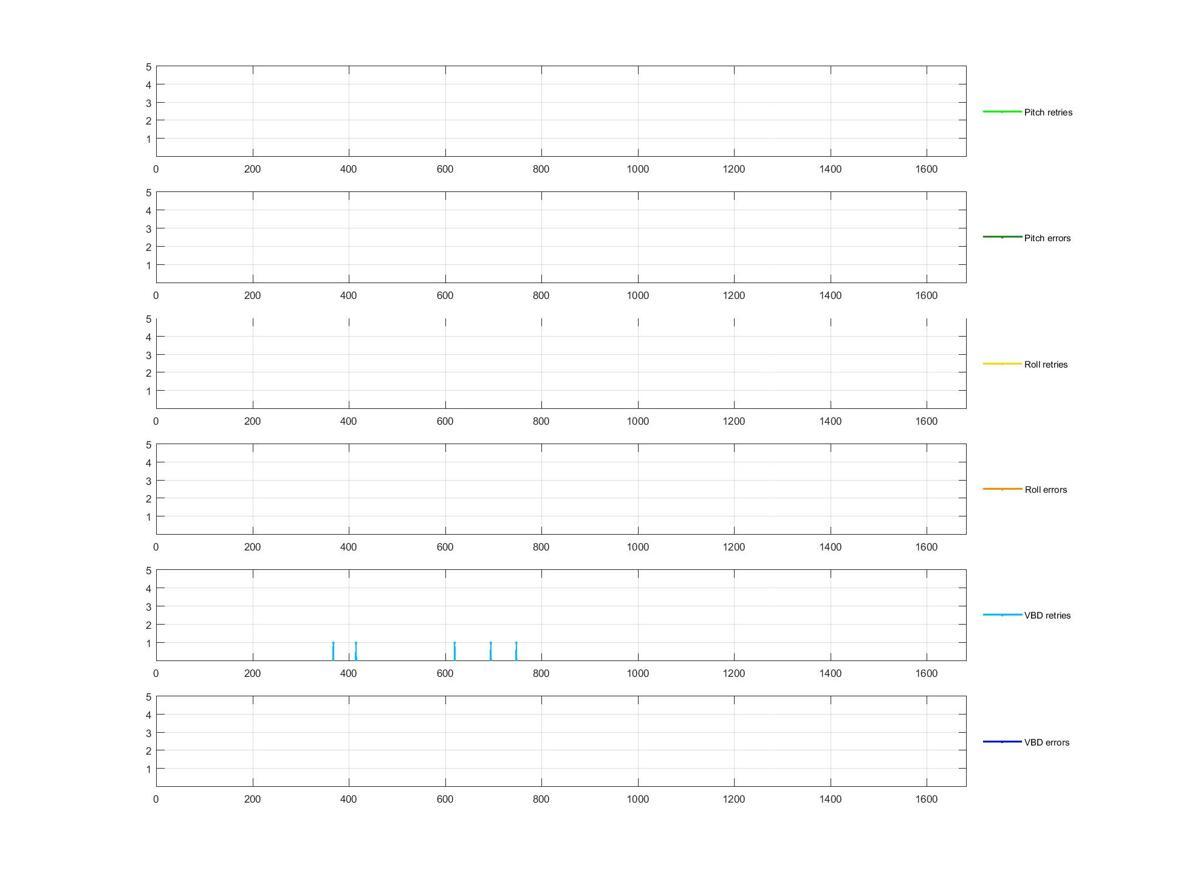Click the dark blue VBD errors legend line
This screenshot has height=885, width=1200.
pyautogui.click(x=1002, y=741)
